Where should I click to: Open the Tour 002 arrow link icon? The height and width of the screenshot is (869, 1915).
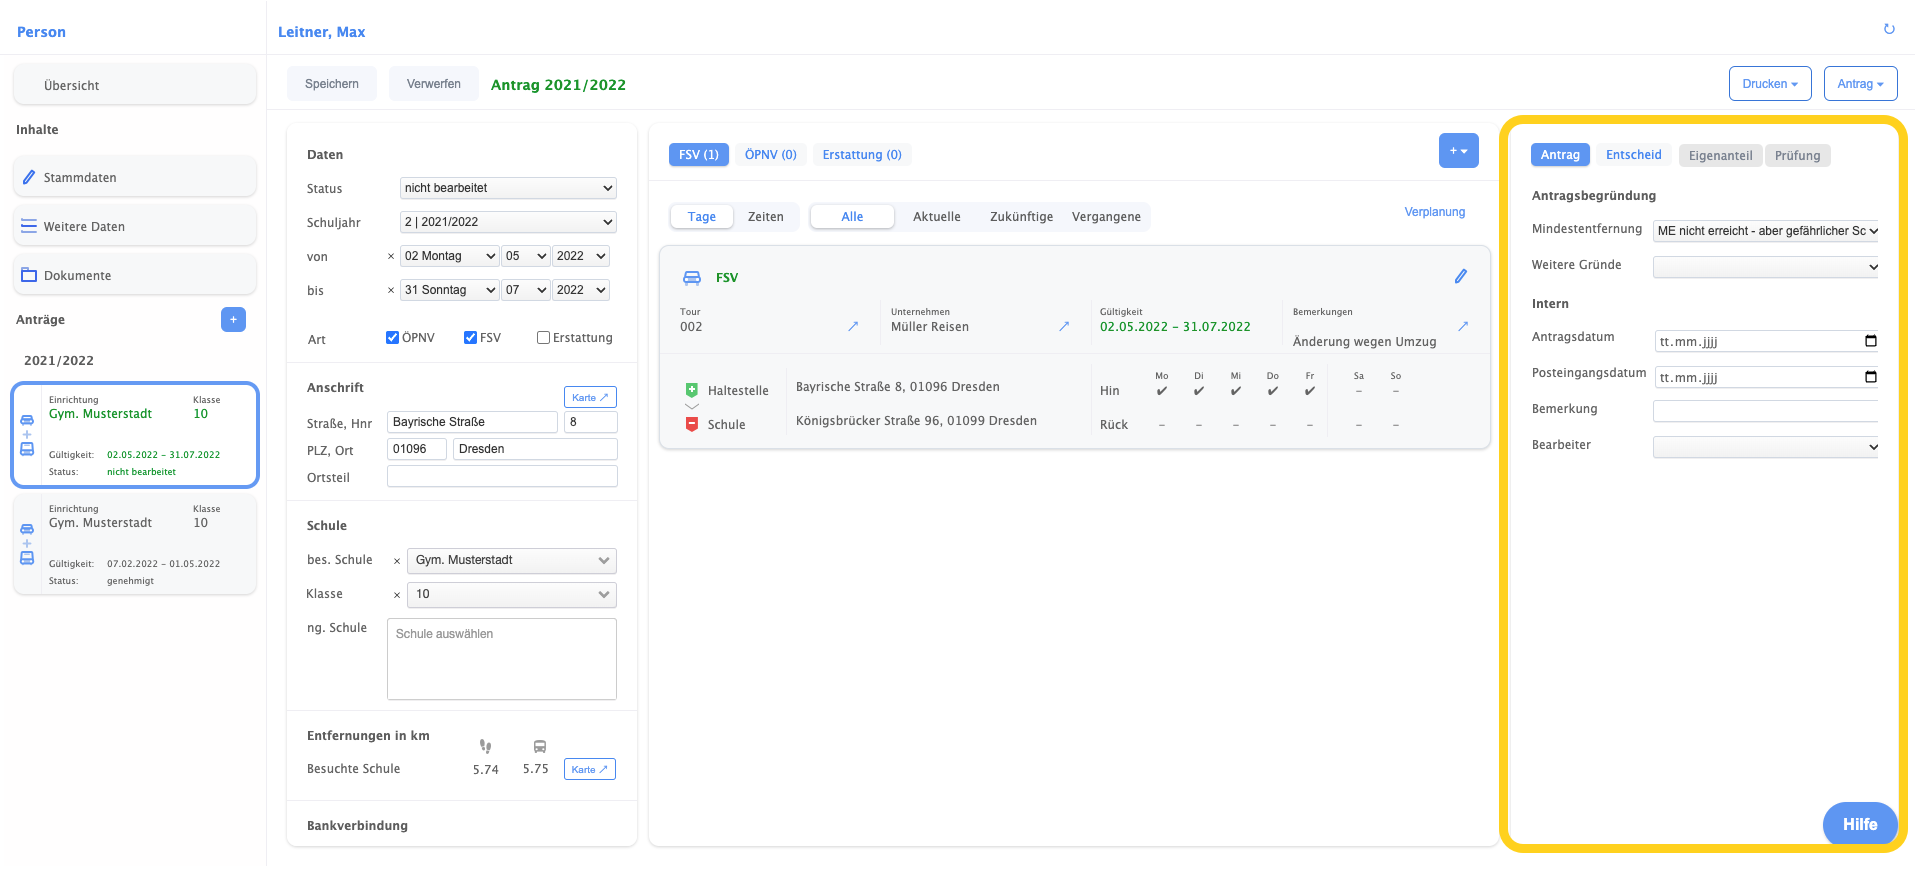[853, 326]
